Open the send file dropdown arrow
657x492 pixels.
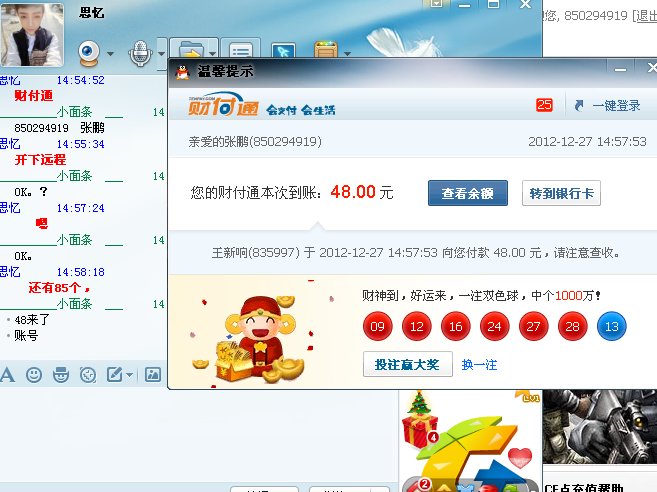pos(212,54)
